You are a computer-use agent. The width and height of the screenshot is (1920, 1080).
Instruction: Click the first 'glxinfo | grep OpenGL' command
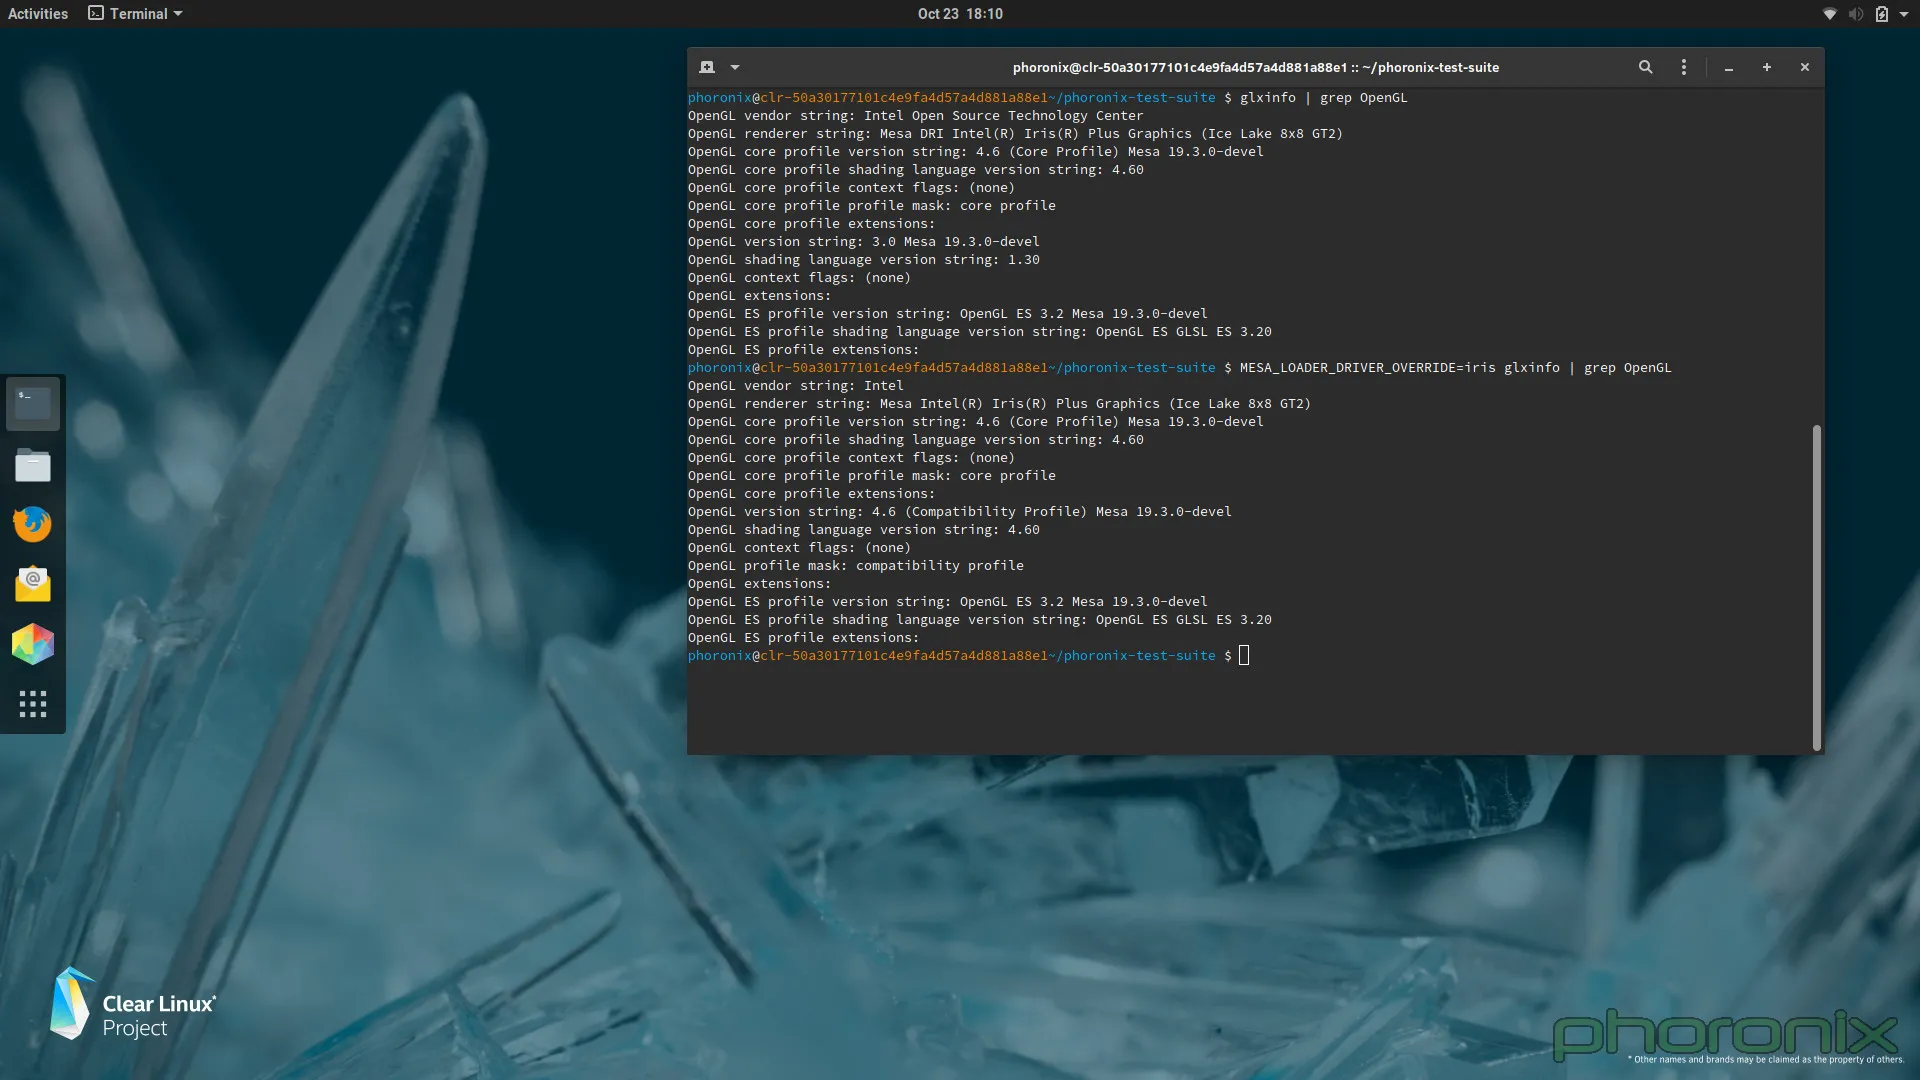1323,98
